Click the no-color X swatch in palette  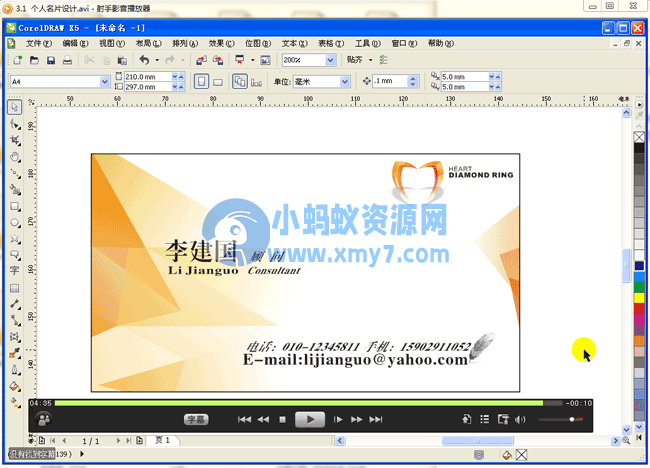[x=639, y=137]
